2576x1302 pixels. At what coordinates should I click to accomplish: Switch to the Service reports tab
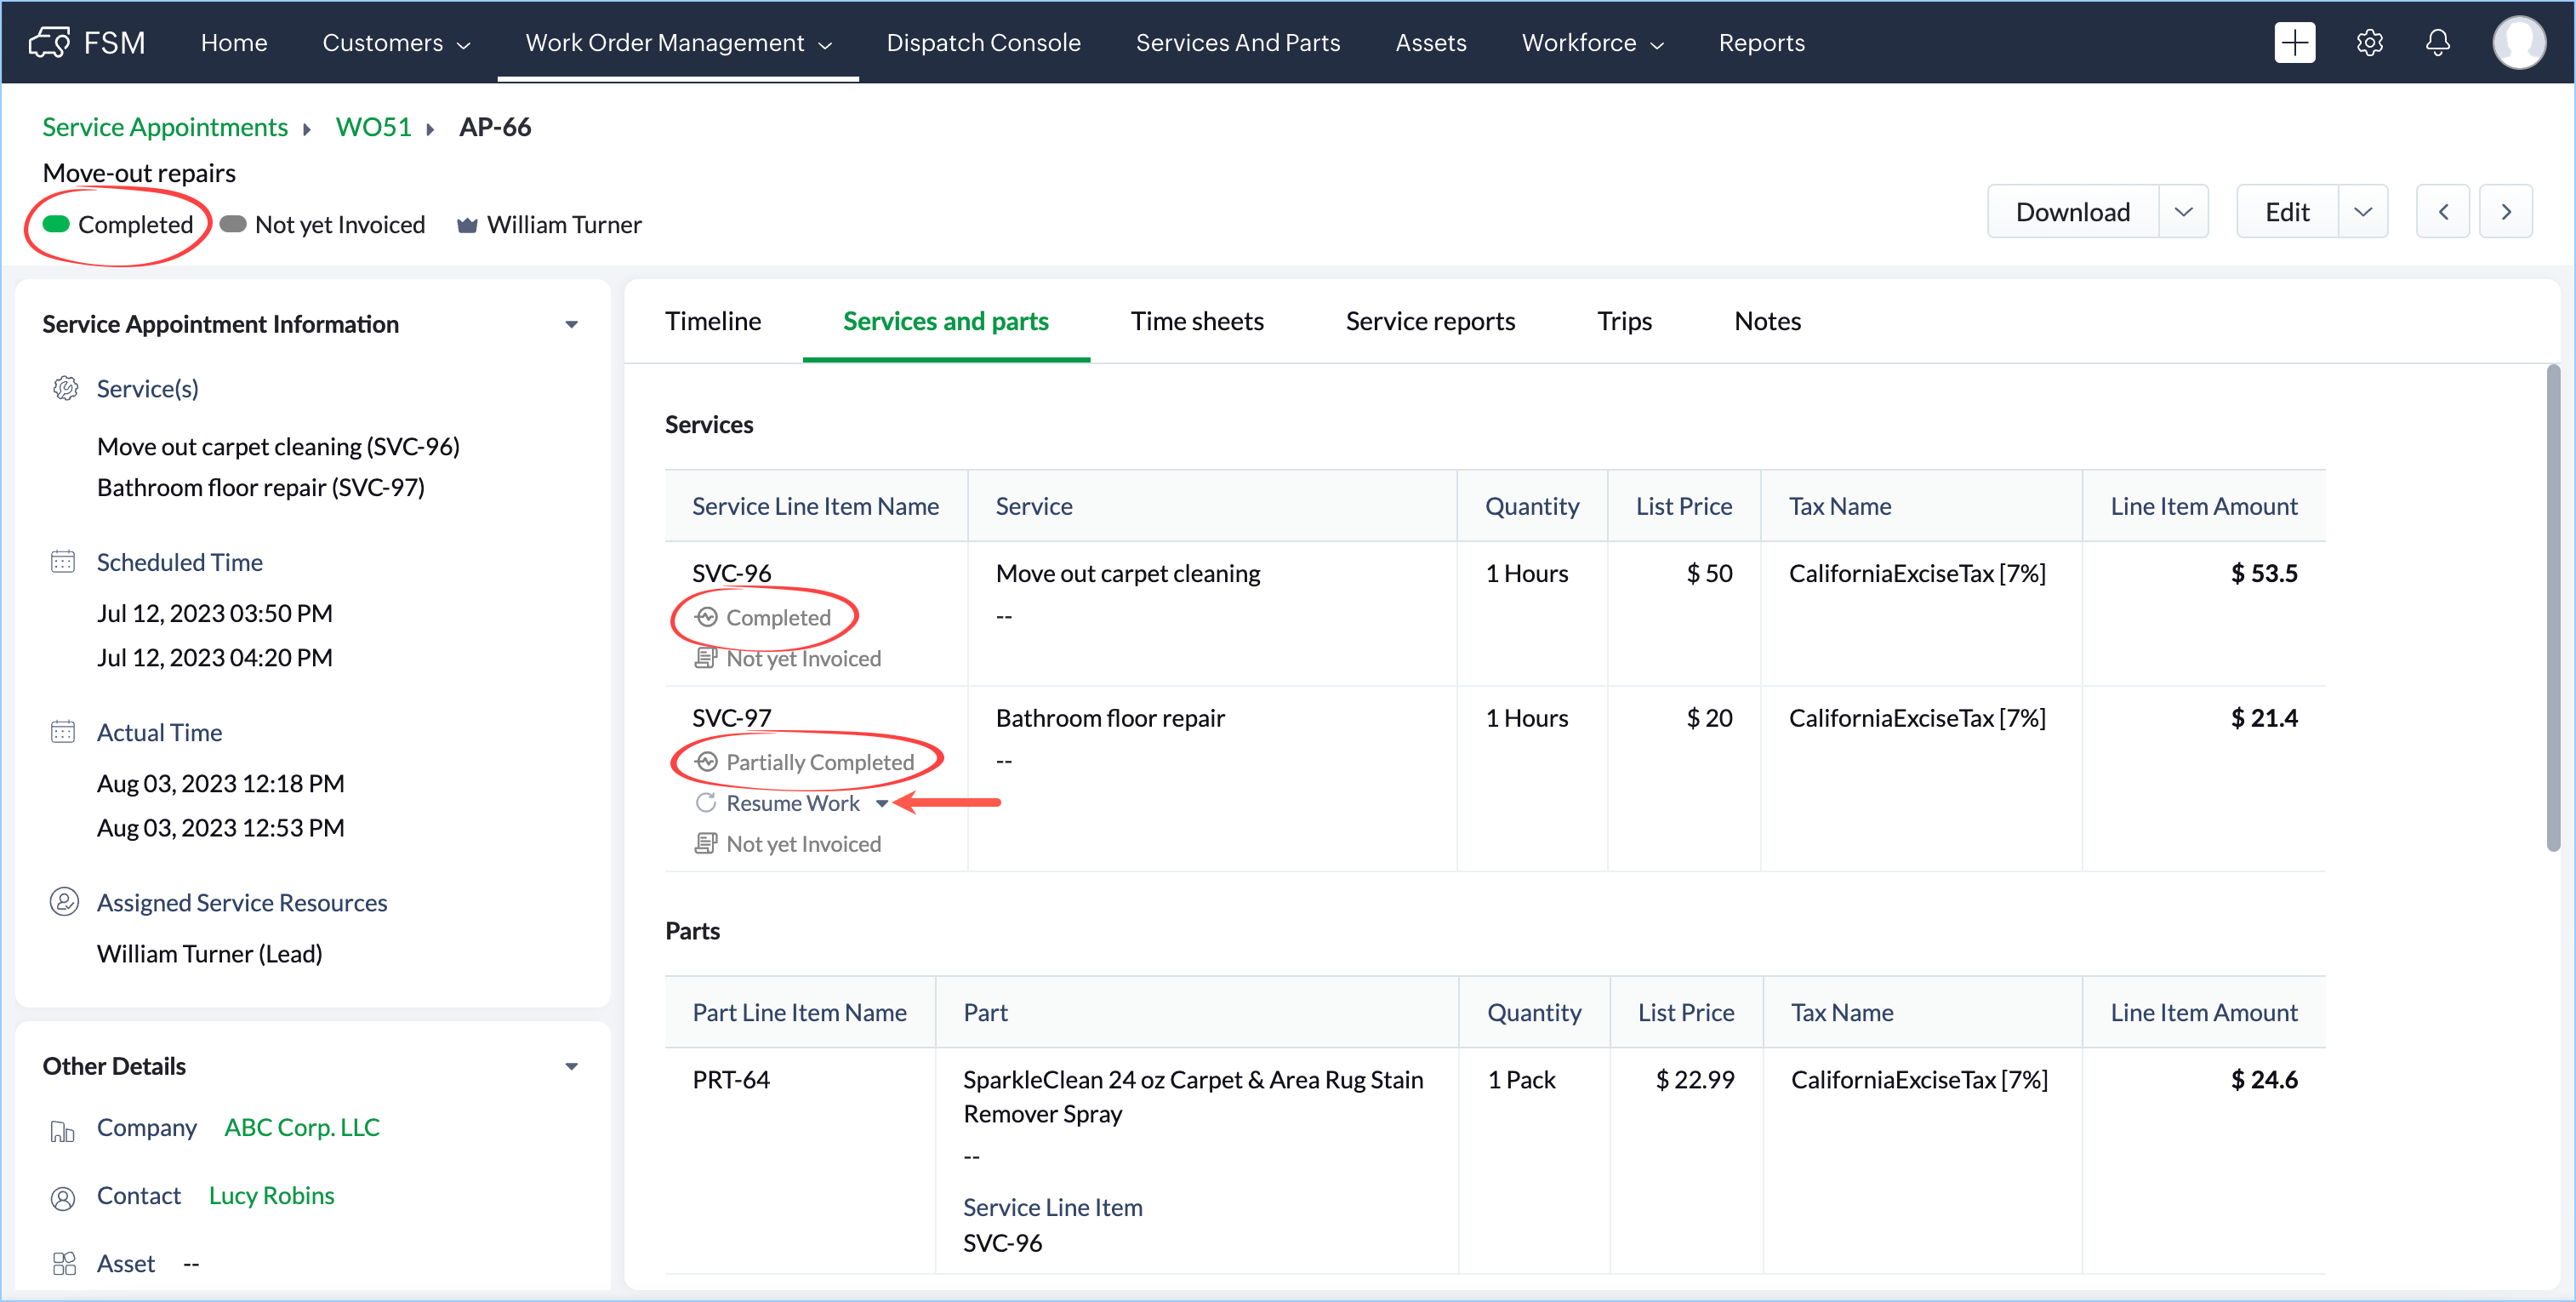(x=1430, y=321)
